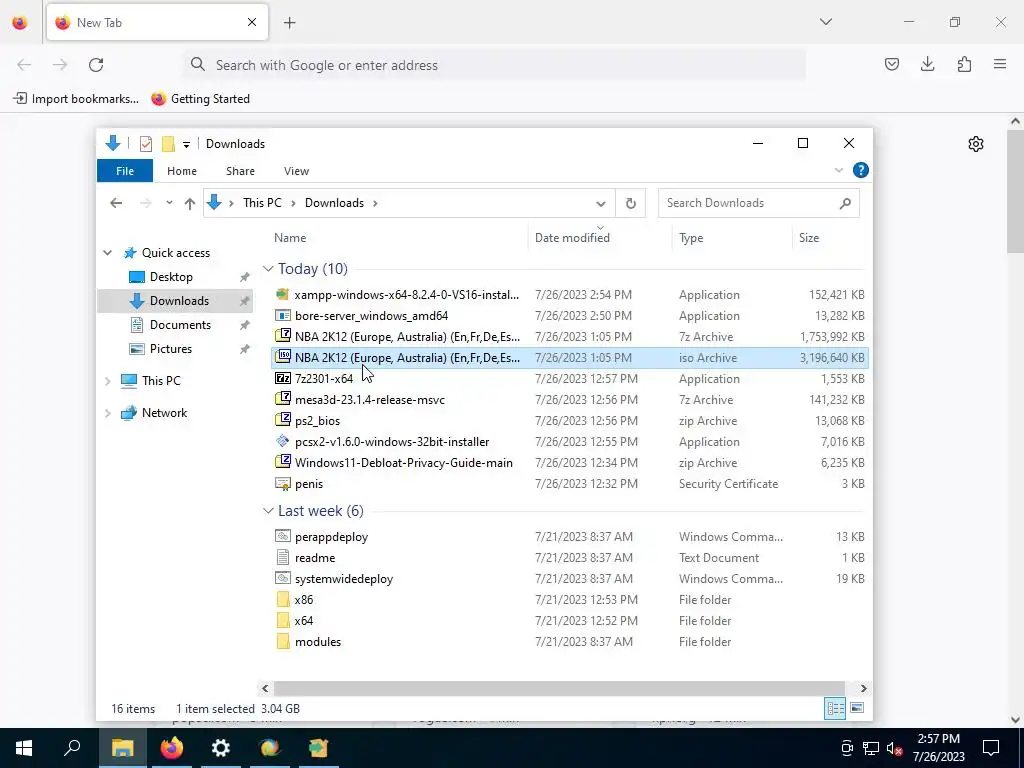Sort files by Size column
Image resolution: width=1024 pixels, height=768 pixels.
click(831, 238)
